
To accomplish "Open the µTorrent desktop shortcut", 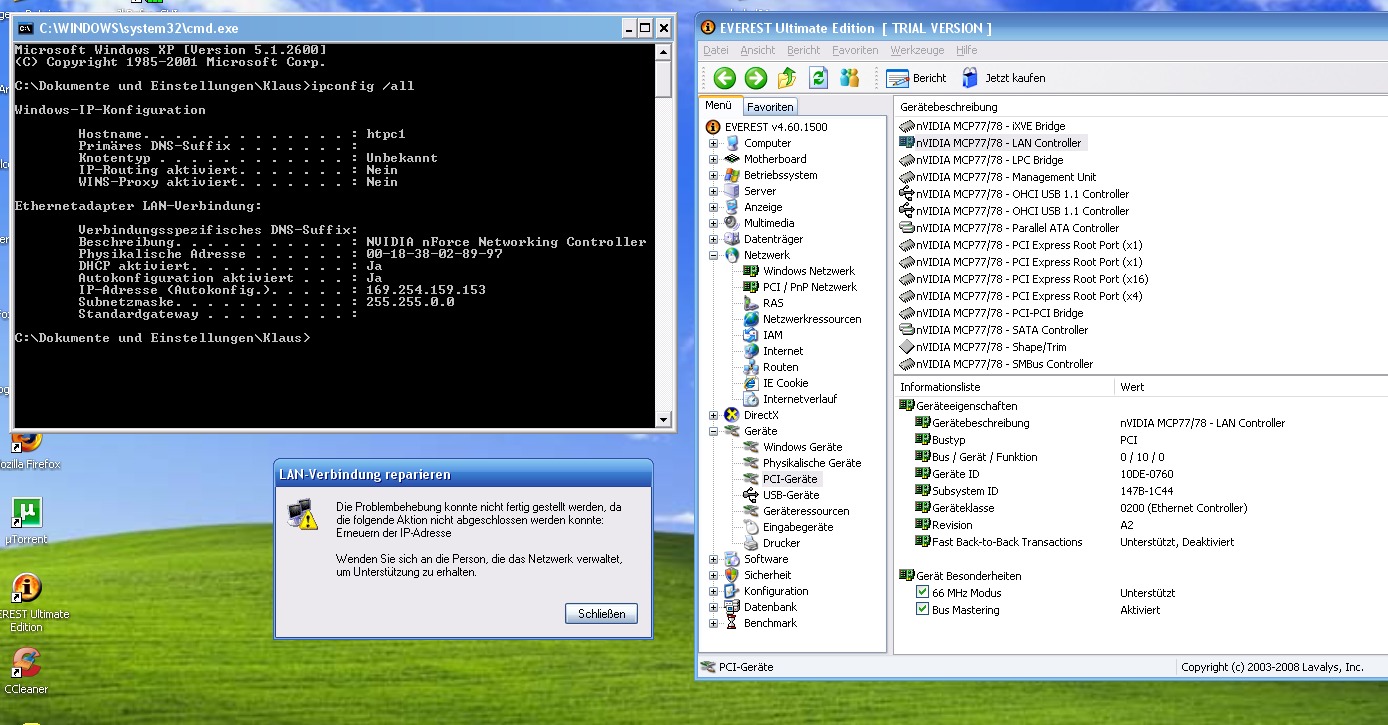I will (26, 521).
